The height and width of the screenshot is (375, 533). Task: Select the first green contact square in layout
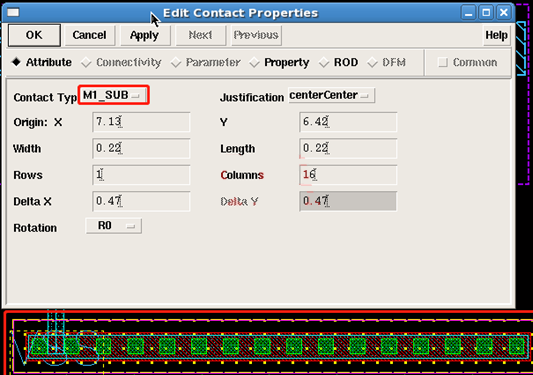[39, 346]
